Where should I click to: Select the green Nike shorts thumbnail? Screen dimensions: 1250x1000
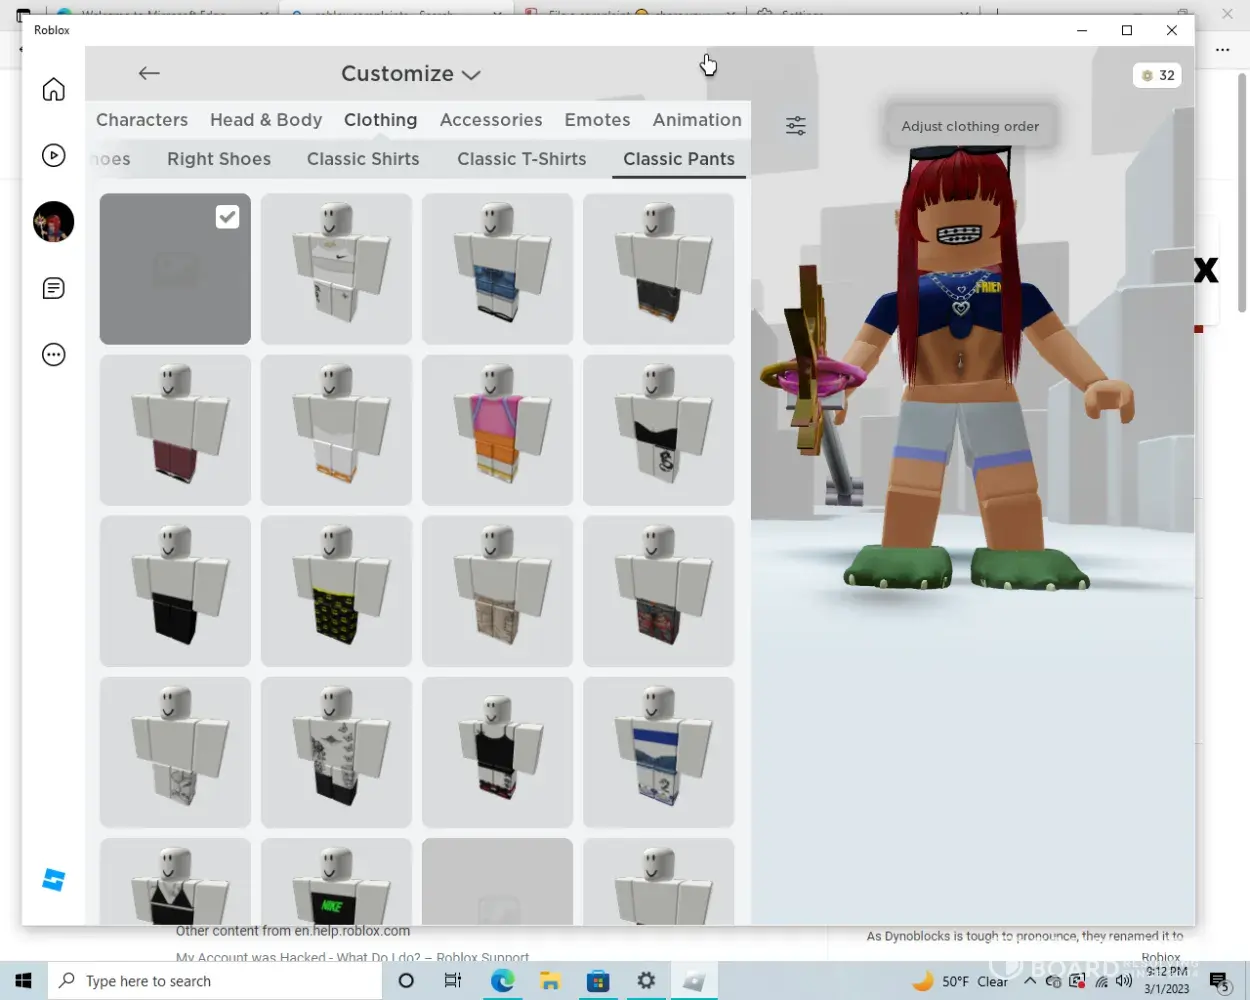pyautogui.click(x=336, y=882)
